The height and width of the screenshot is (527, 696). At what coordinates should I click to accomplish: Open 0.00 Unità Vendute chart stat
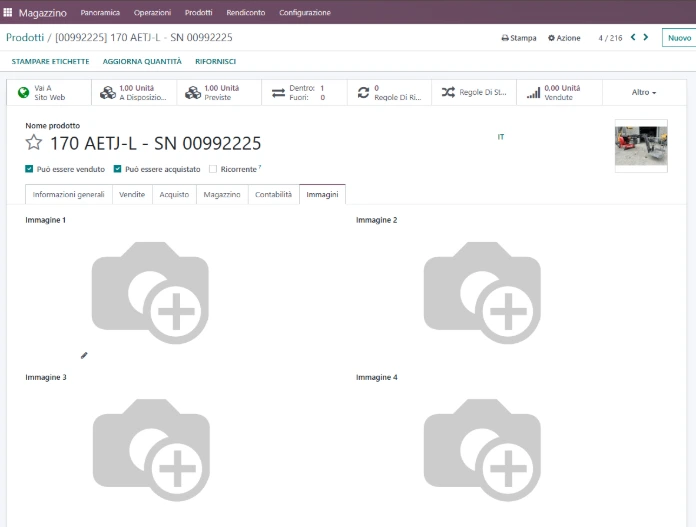(x=559, y=92)
